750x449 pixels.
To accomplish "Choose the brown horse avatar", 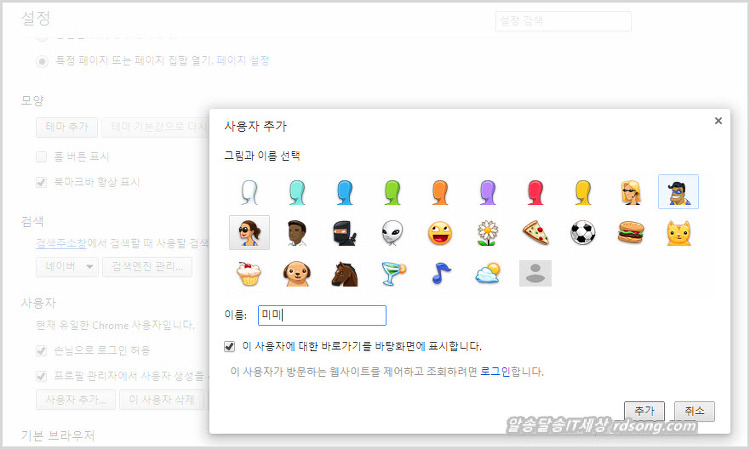I will [x=343, y=272].
